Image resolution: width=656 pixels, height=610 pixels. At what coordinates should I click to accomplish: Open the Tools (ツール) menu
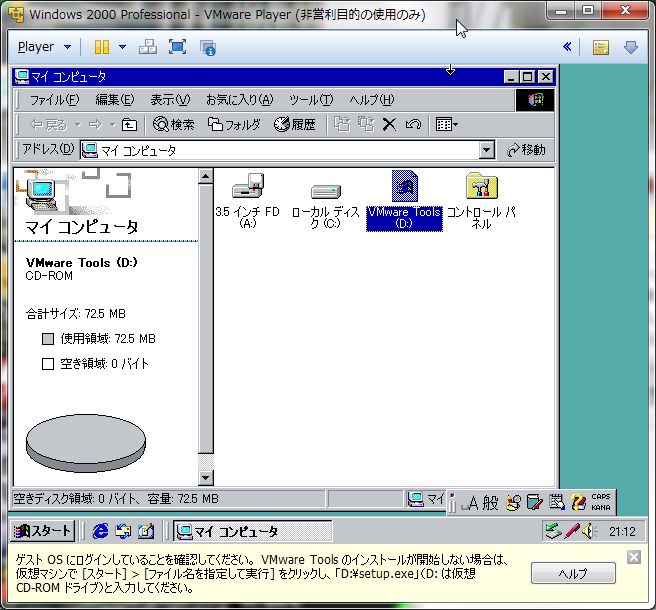click(311, 100)
